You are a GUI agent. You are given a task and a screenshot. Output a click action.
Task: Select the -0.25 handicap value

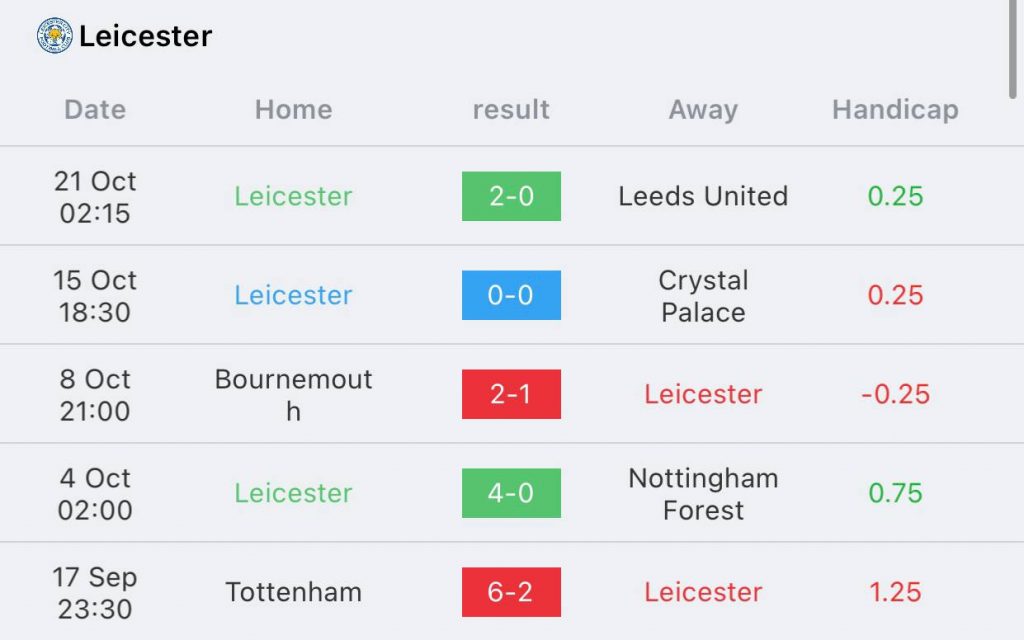pos(895,394)
